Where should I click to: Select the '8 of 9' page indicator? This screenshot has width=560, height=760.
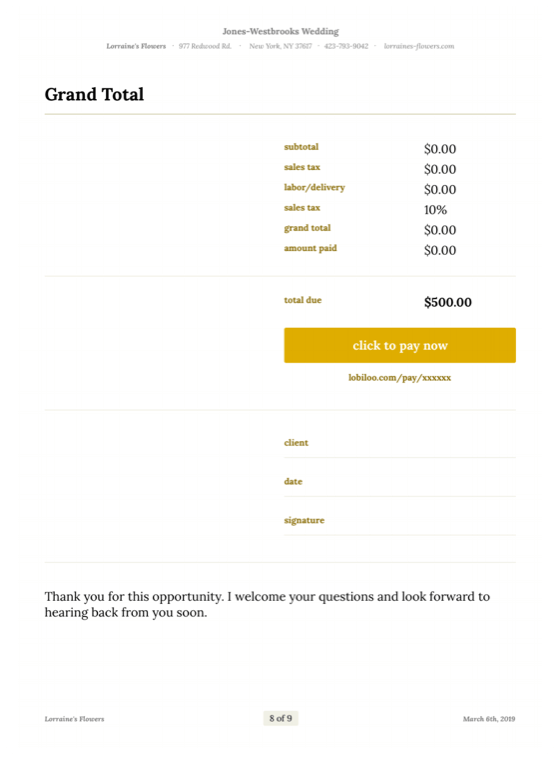281,718
